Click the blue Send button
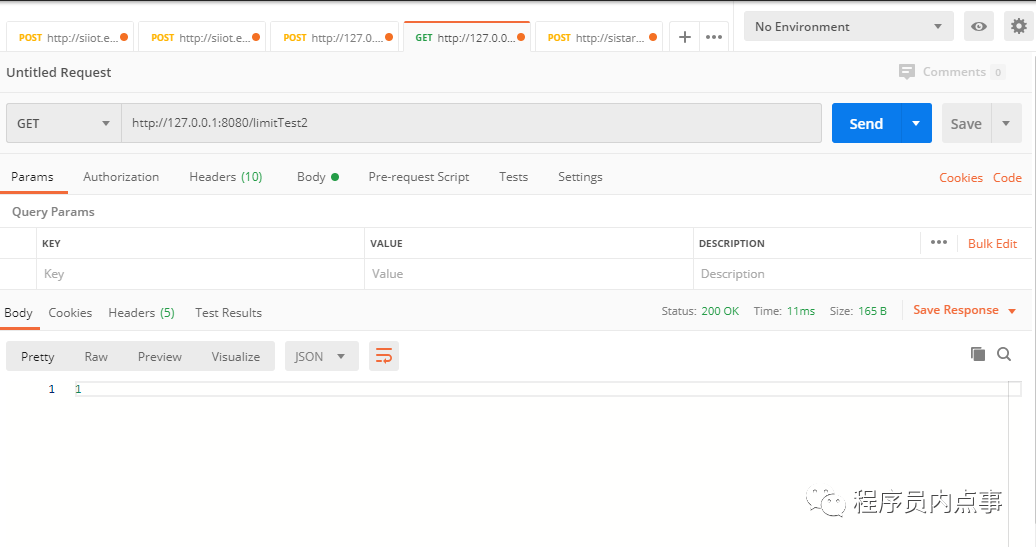Image resolution: width=1036 pixels, height=547 pixels. coord(866,123)
